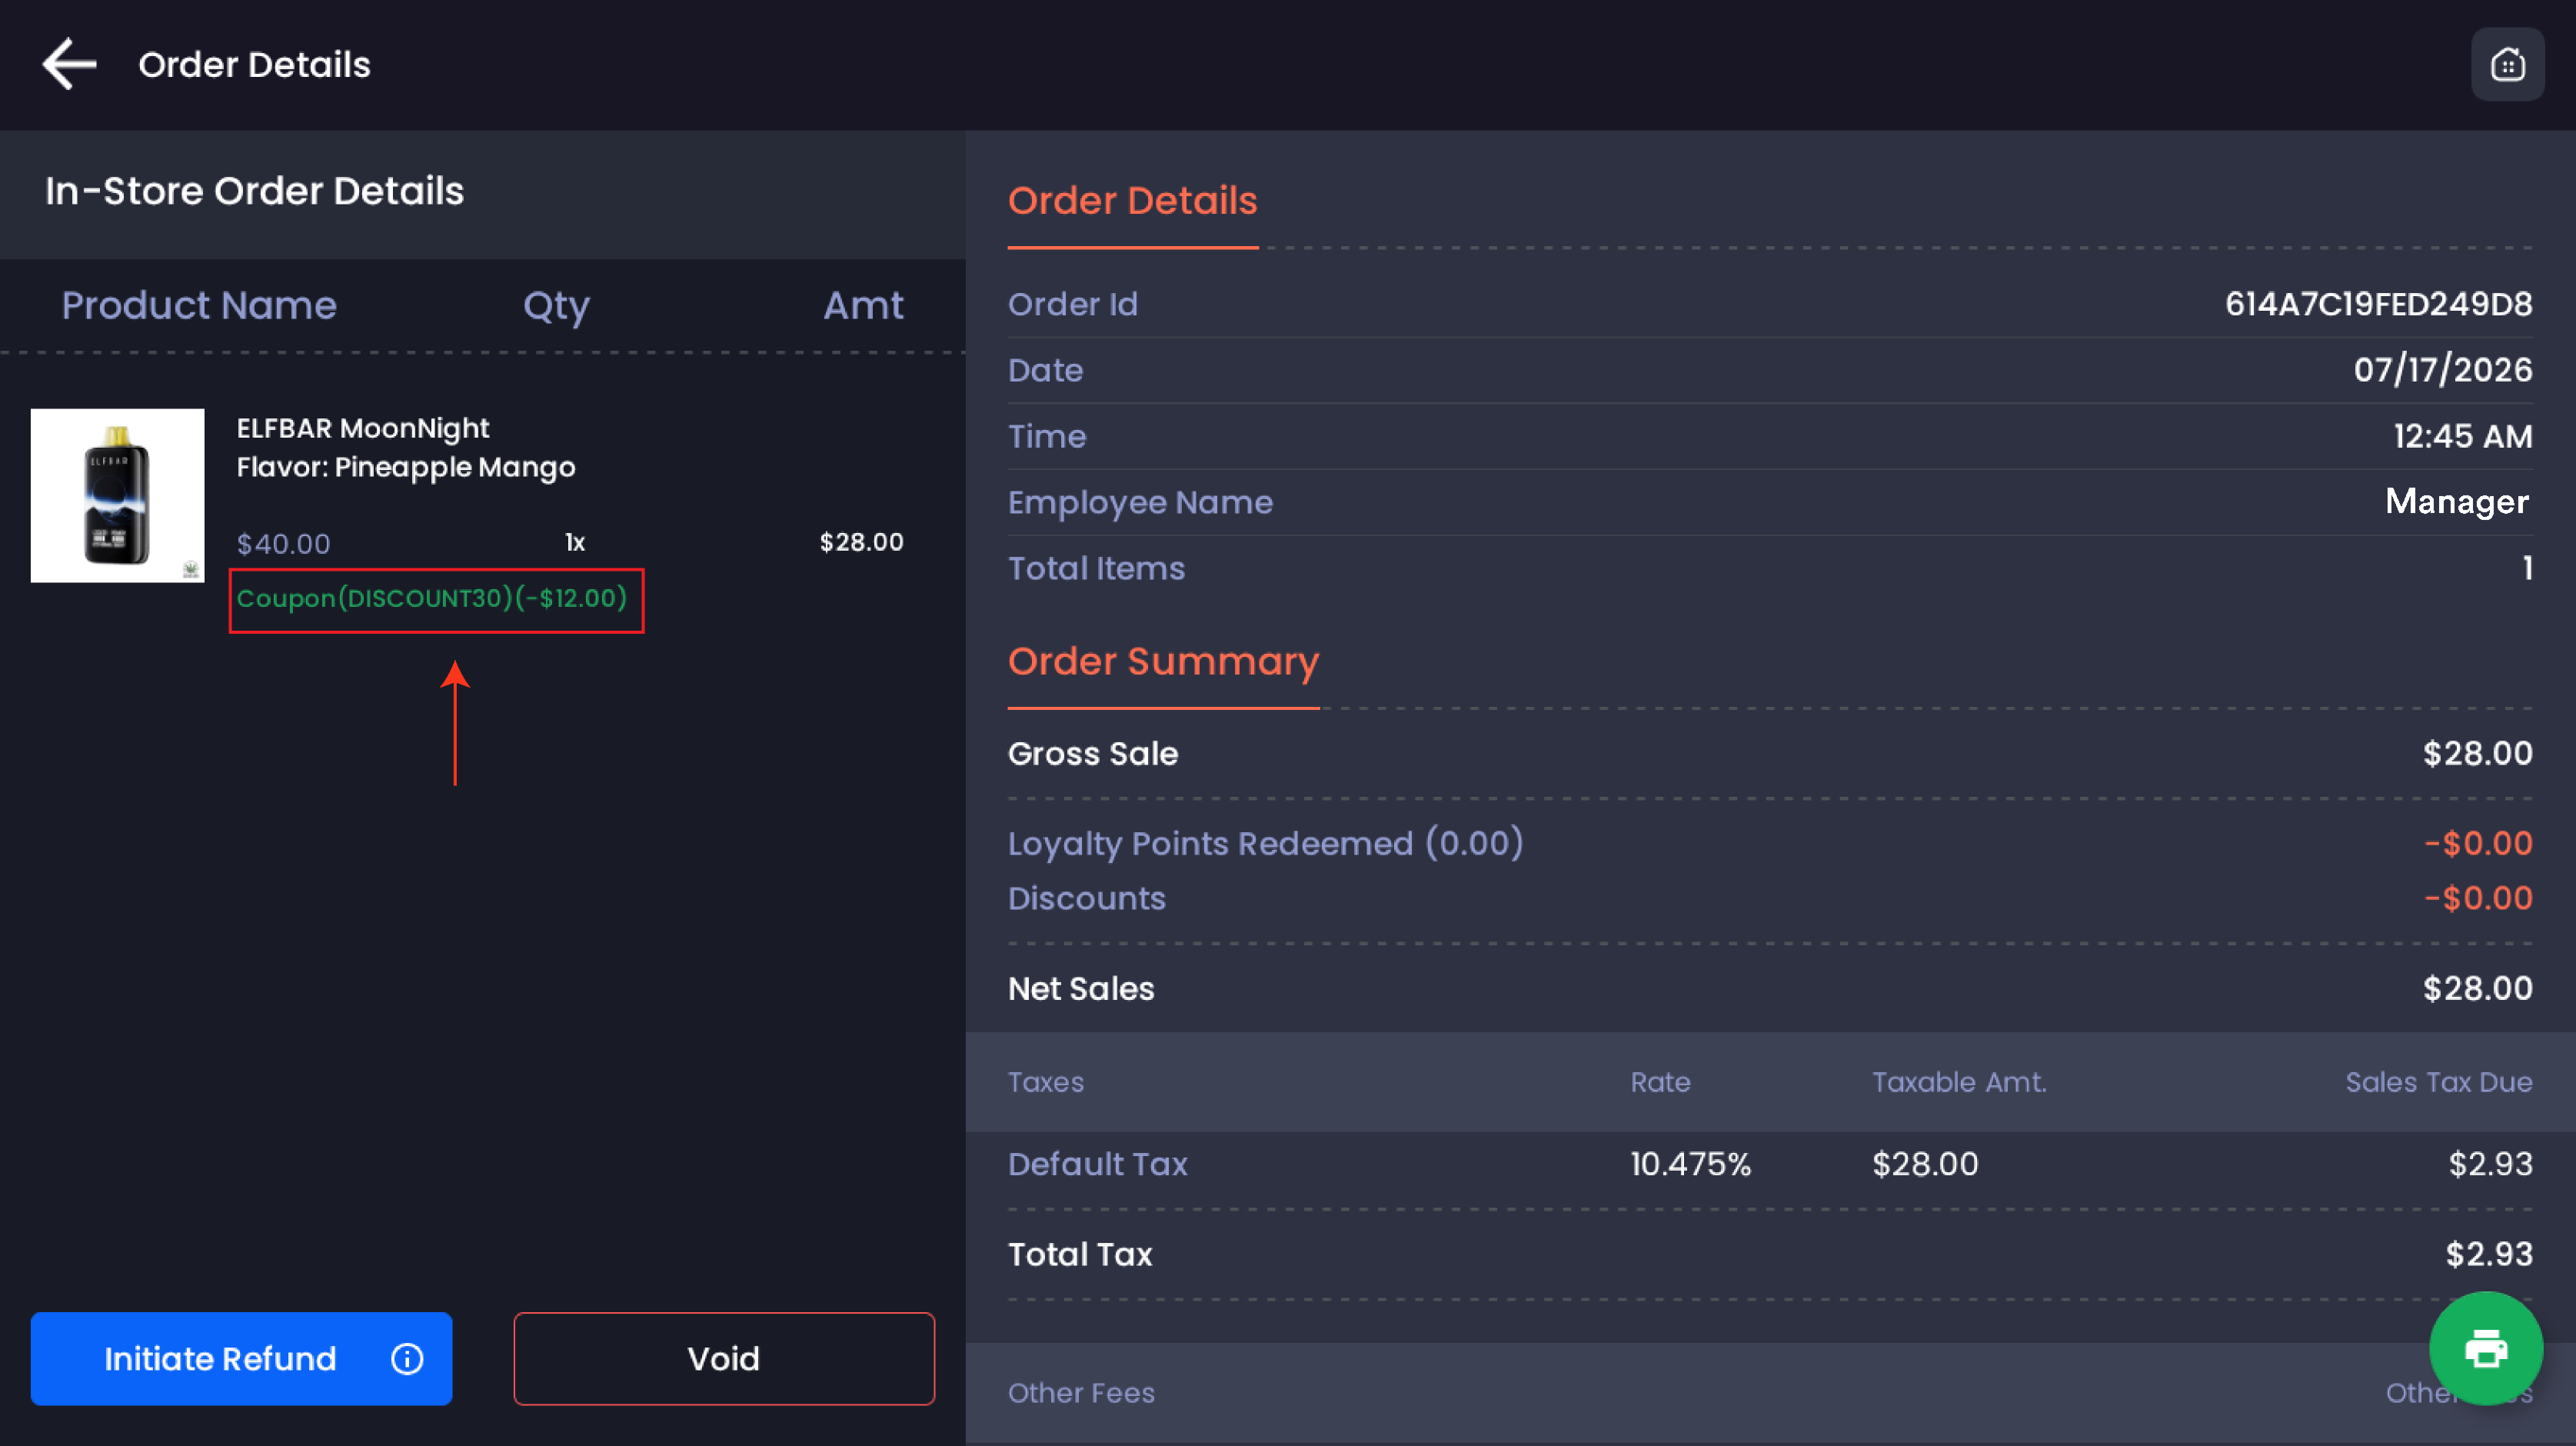This screenshot has height=1446, width=2576.
Task: Go back using the left arrow icon
Action: [x=69, y=64]
